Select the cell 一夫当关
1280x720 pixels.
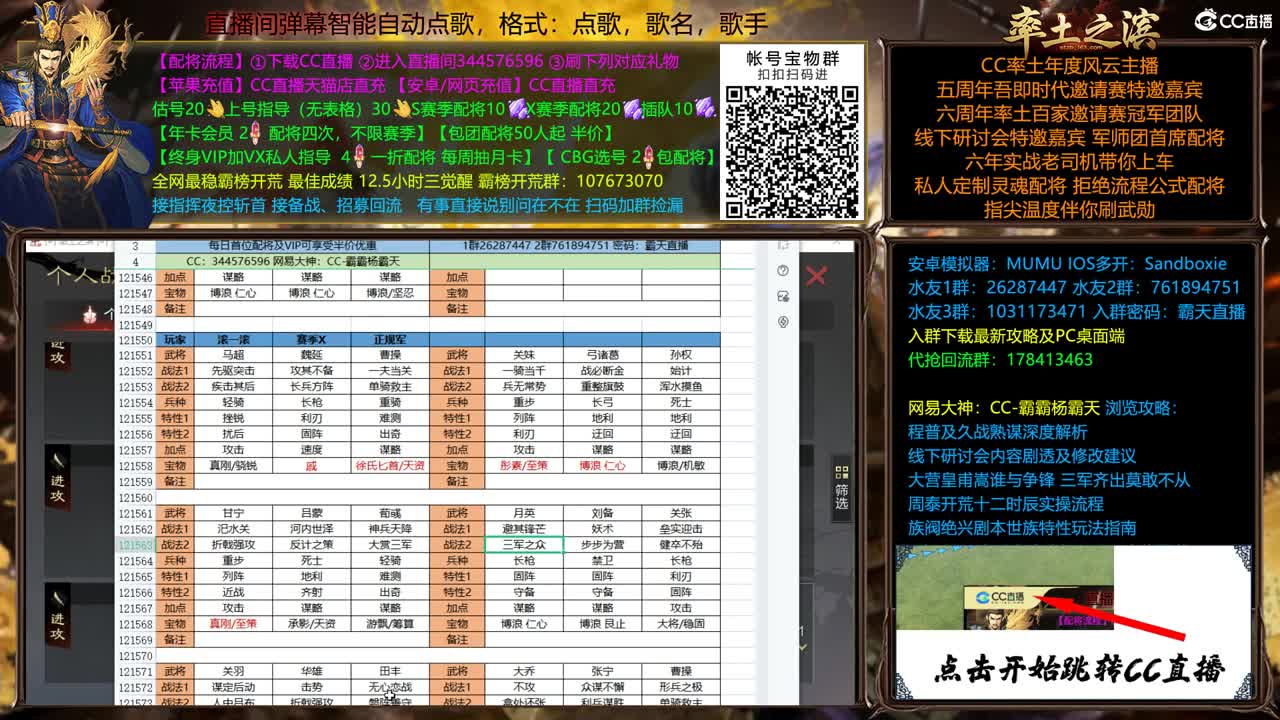coord(389,371)
